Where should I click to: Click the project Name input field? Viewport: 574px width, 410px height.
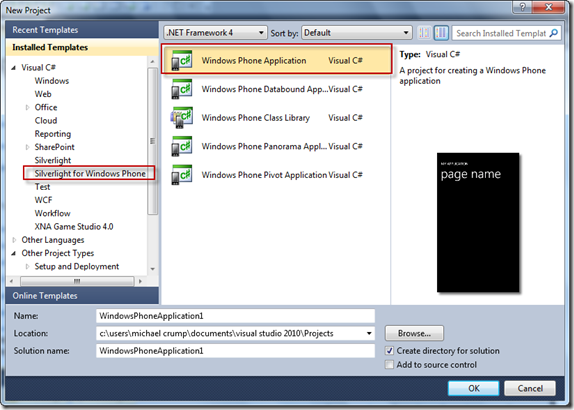click(x=235, y=316)
